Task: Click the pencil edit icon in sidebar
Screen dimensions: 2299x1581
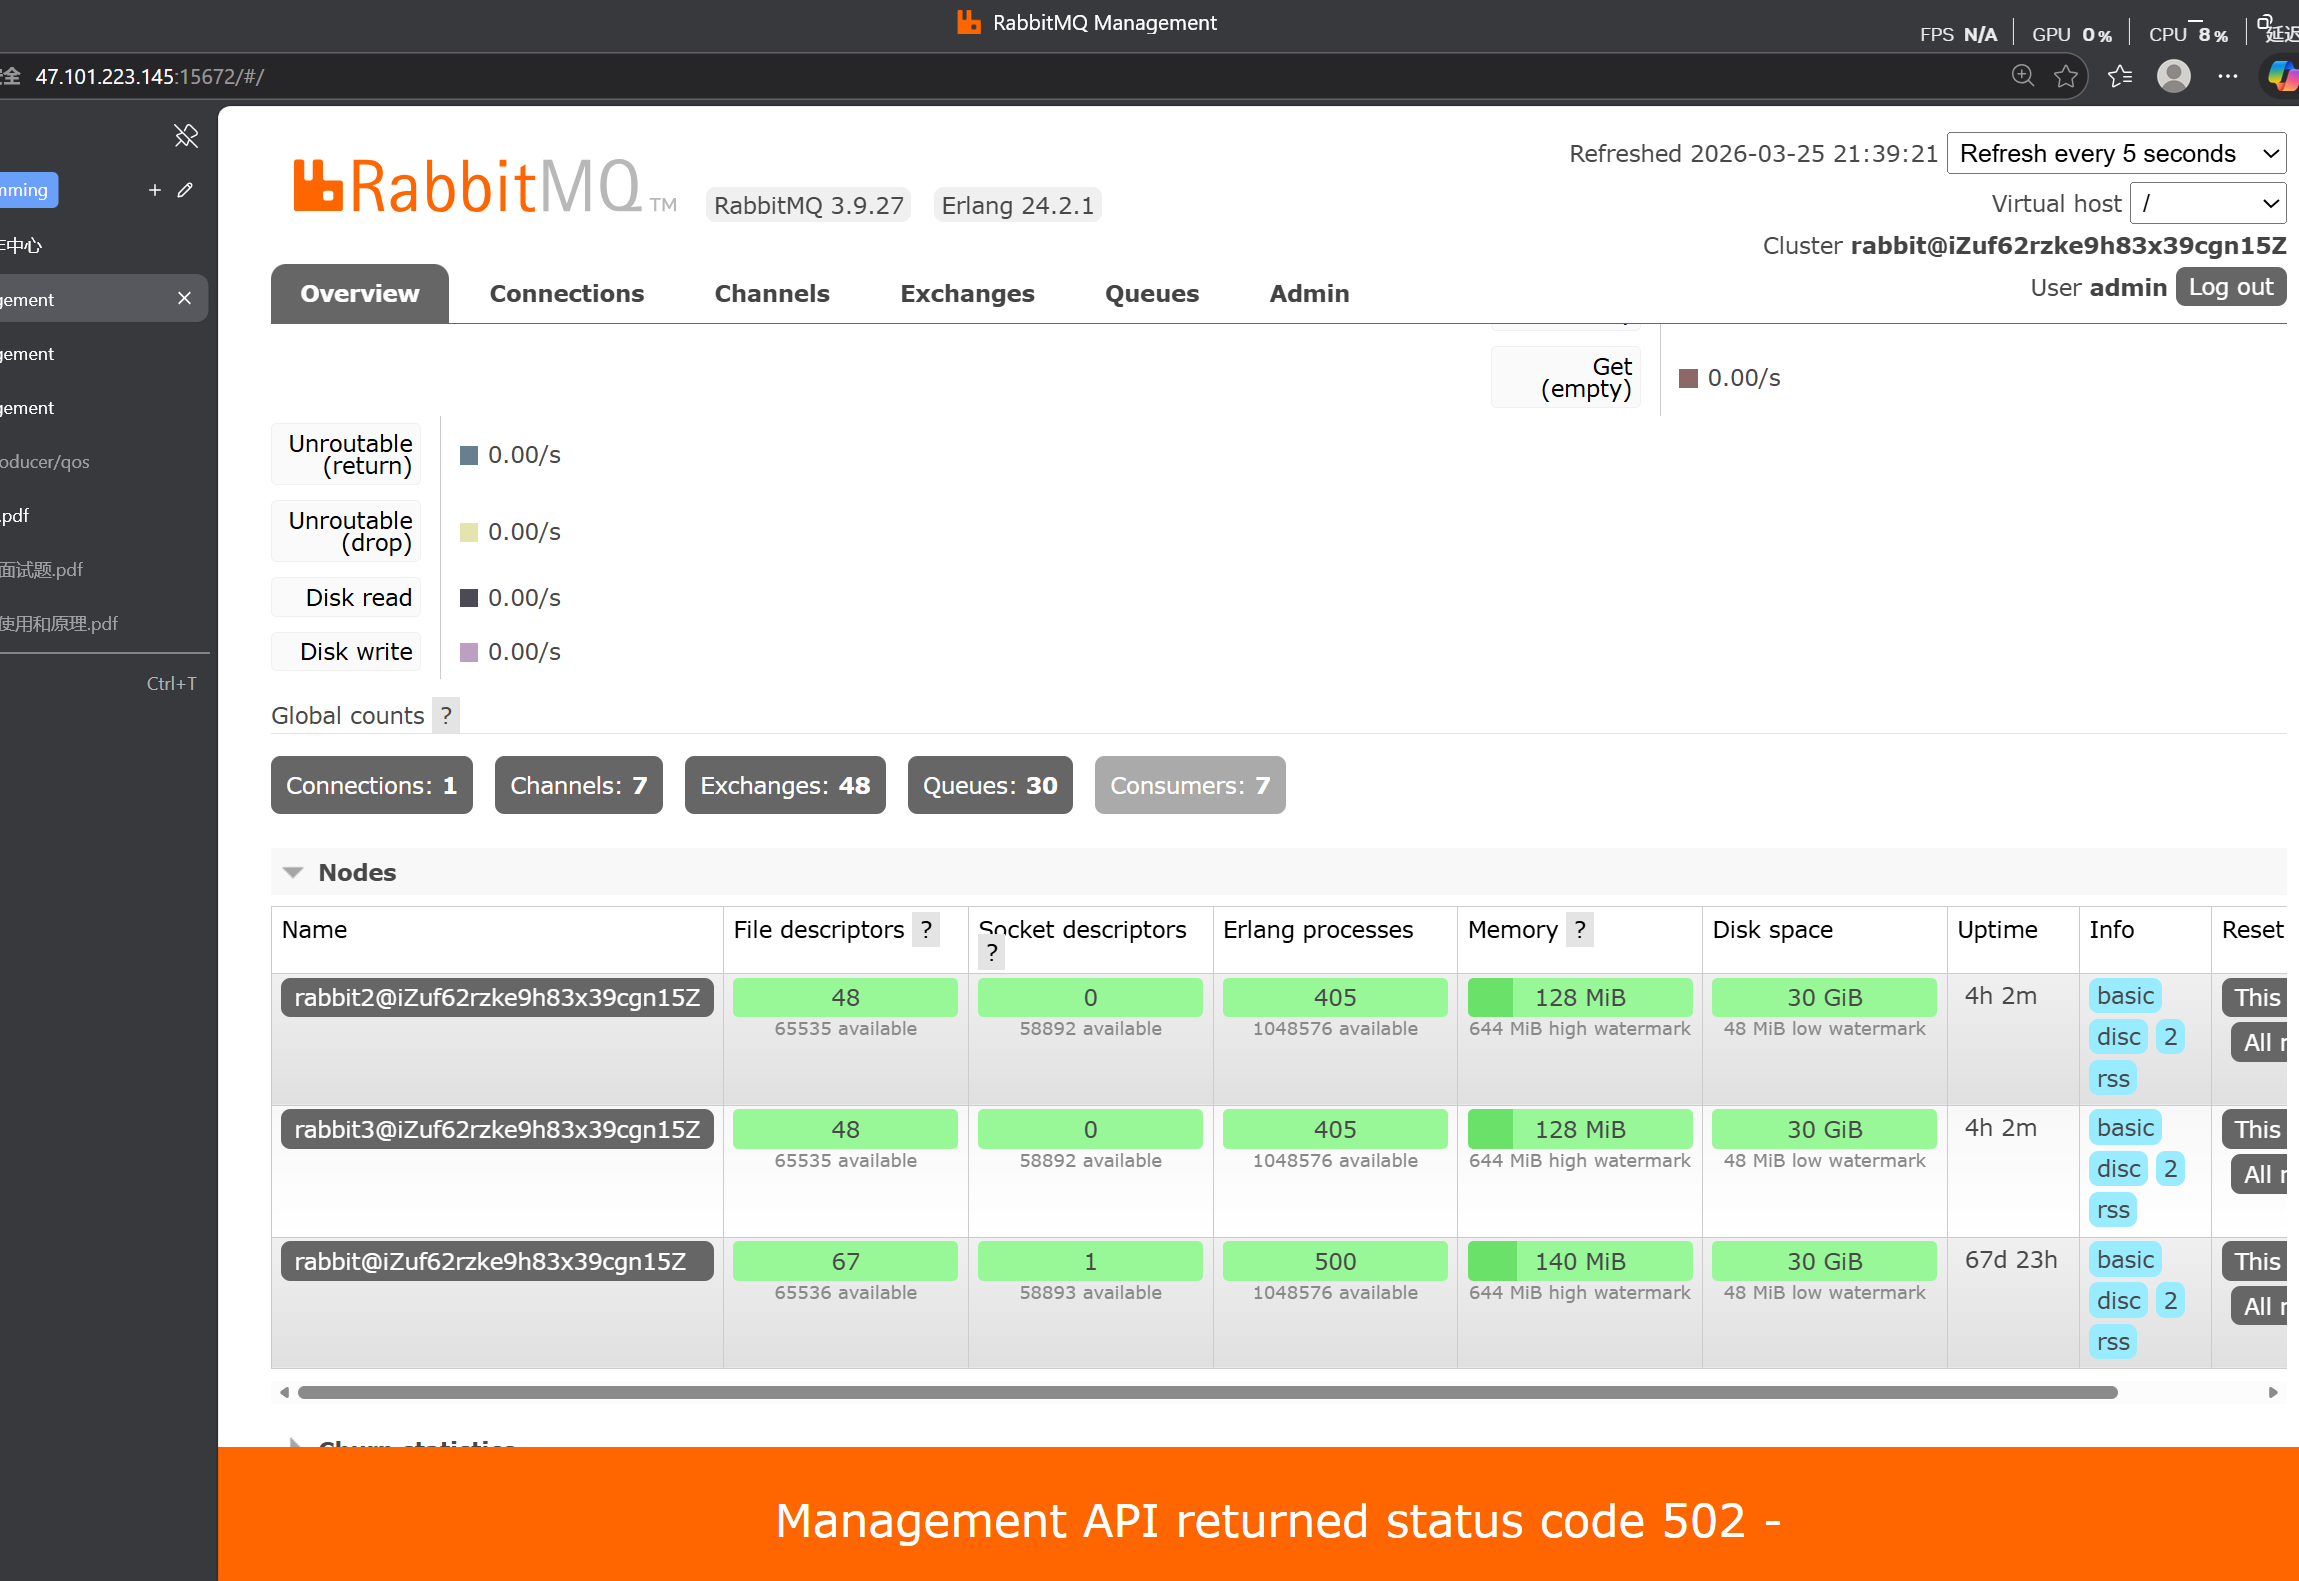Action: (x=185, y=190)
